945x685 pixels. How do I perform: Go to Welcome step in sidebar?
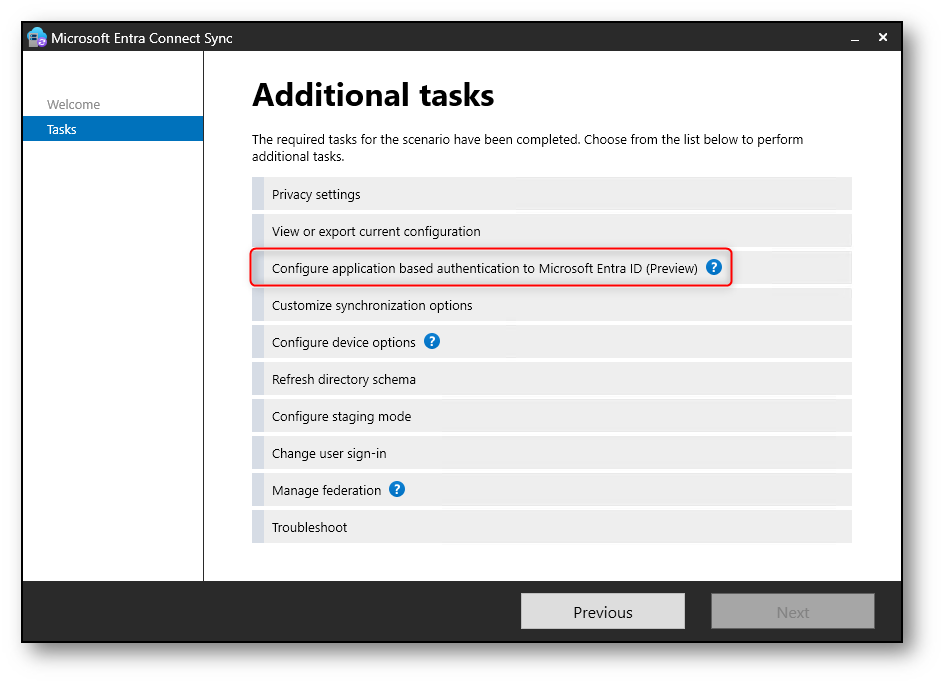coord(74,104)
